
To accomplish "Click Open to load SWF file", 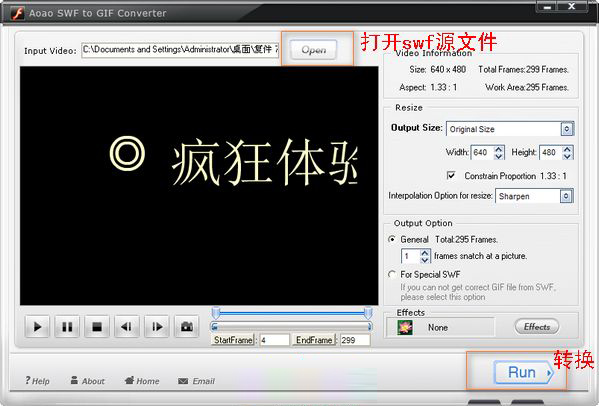I will point(313,50).
